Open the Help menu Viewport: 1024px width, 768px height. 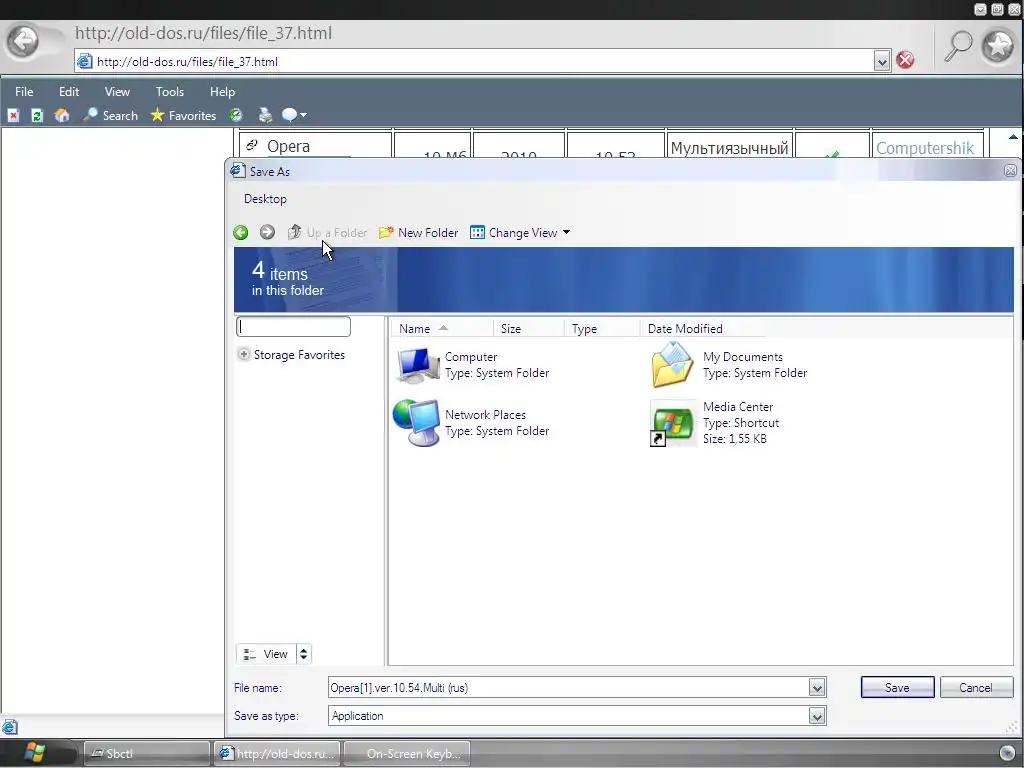222,92
